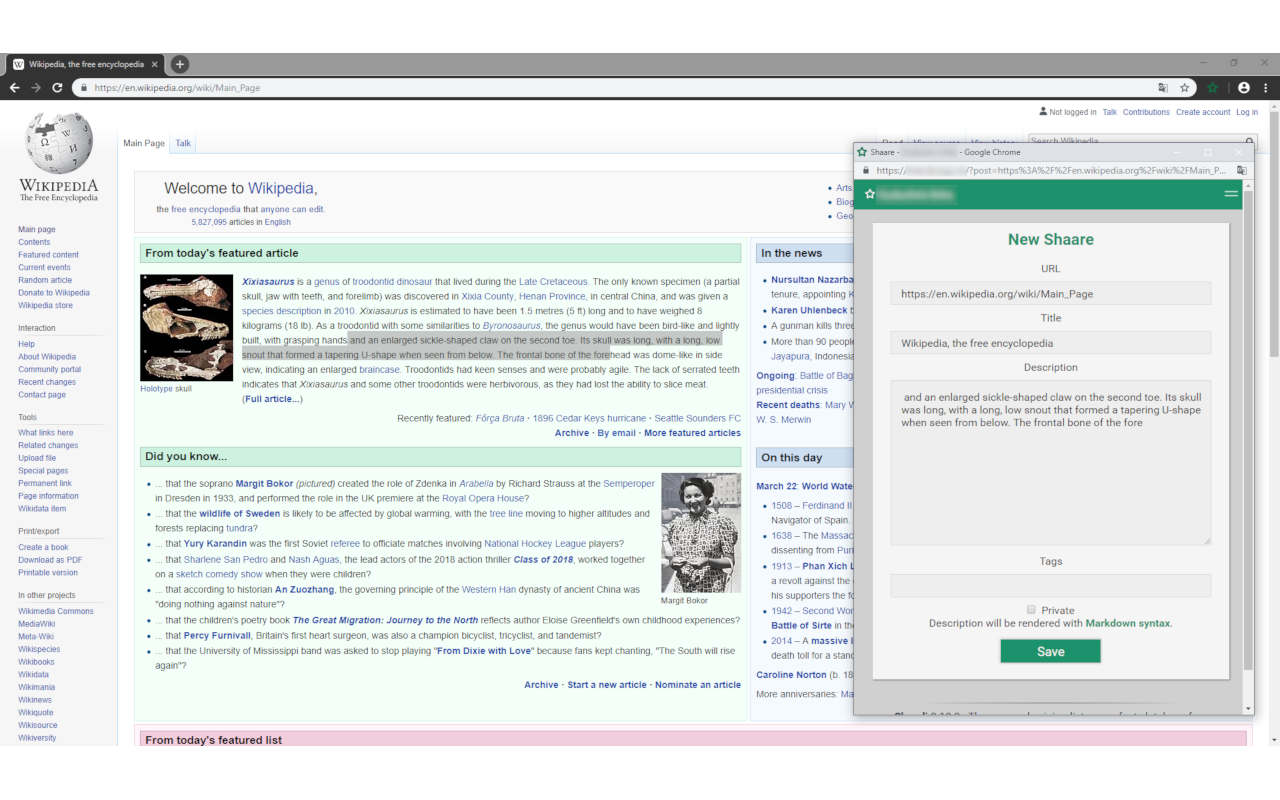The image size is (1280, 800).
Task: Open a new tab with the plus button
Action: [x=180, y=64]
